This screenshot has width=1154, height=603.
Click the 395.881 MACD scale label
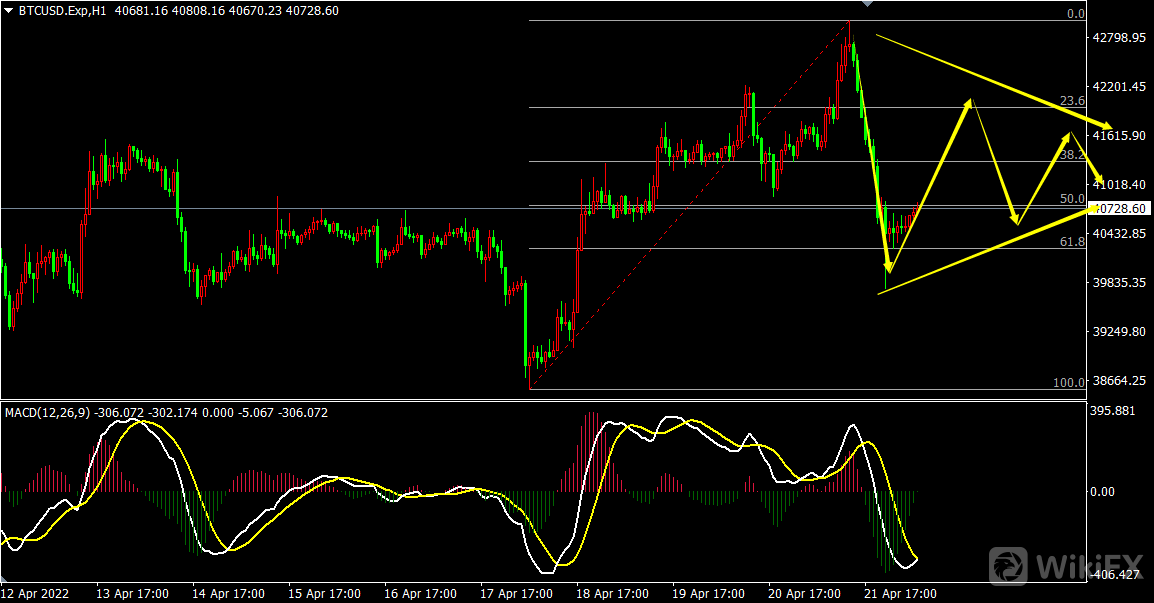1112,411
